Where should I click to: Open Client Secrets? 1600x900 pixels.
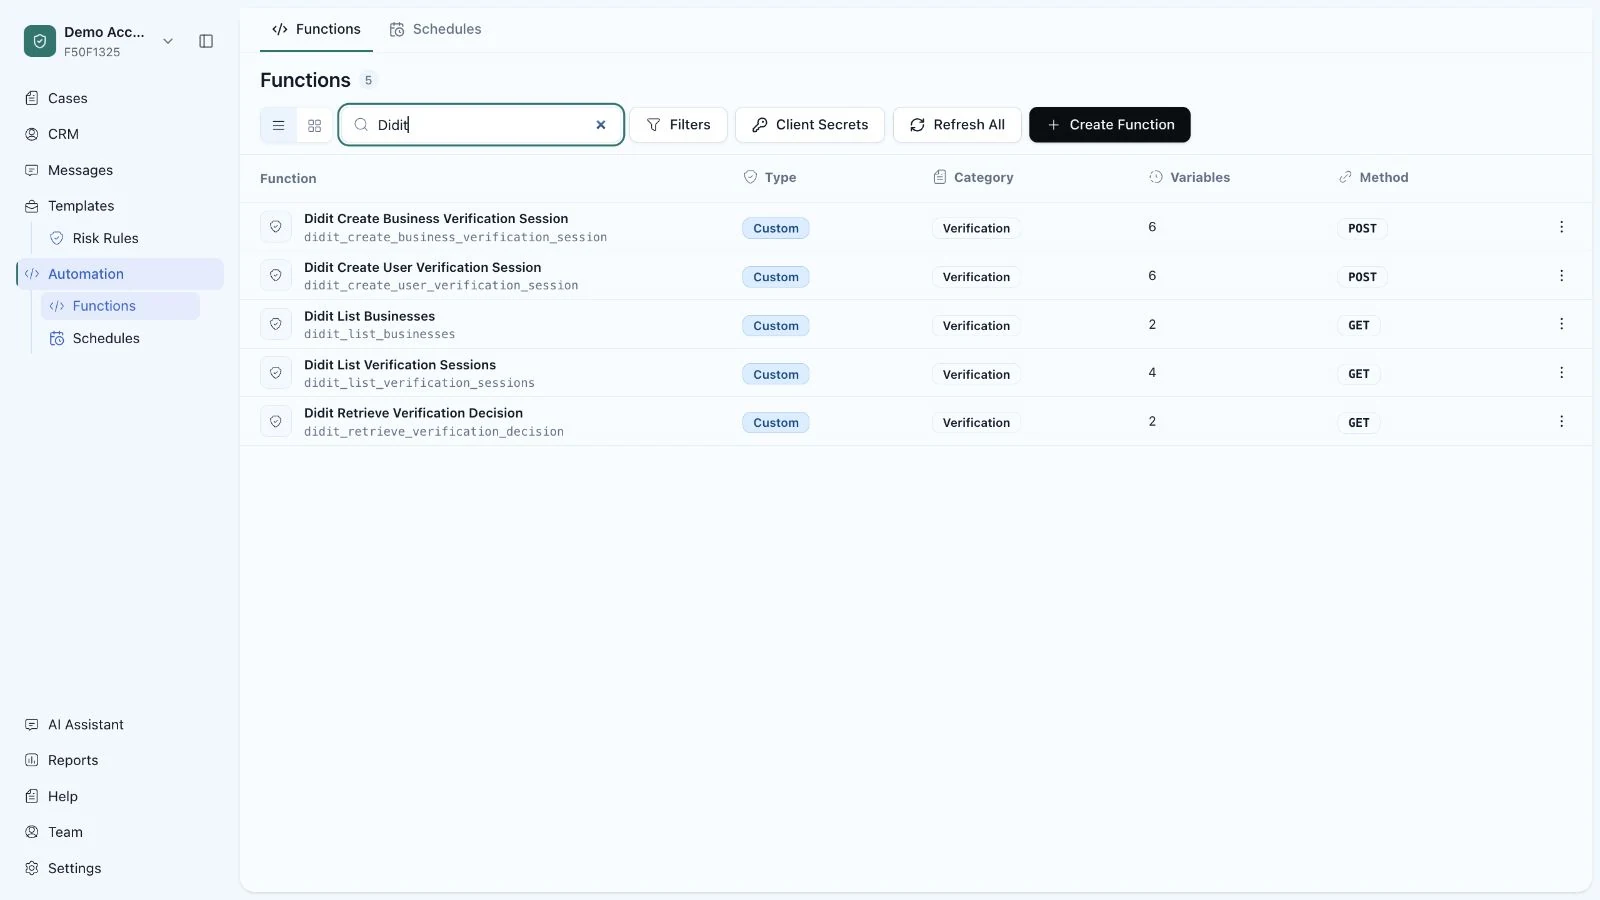tap(810, 125)
